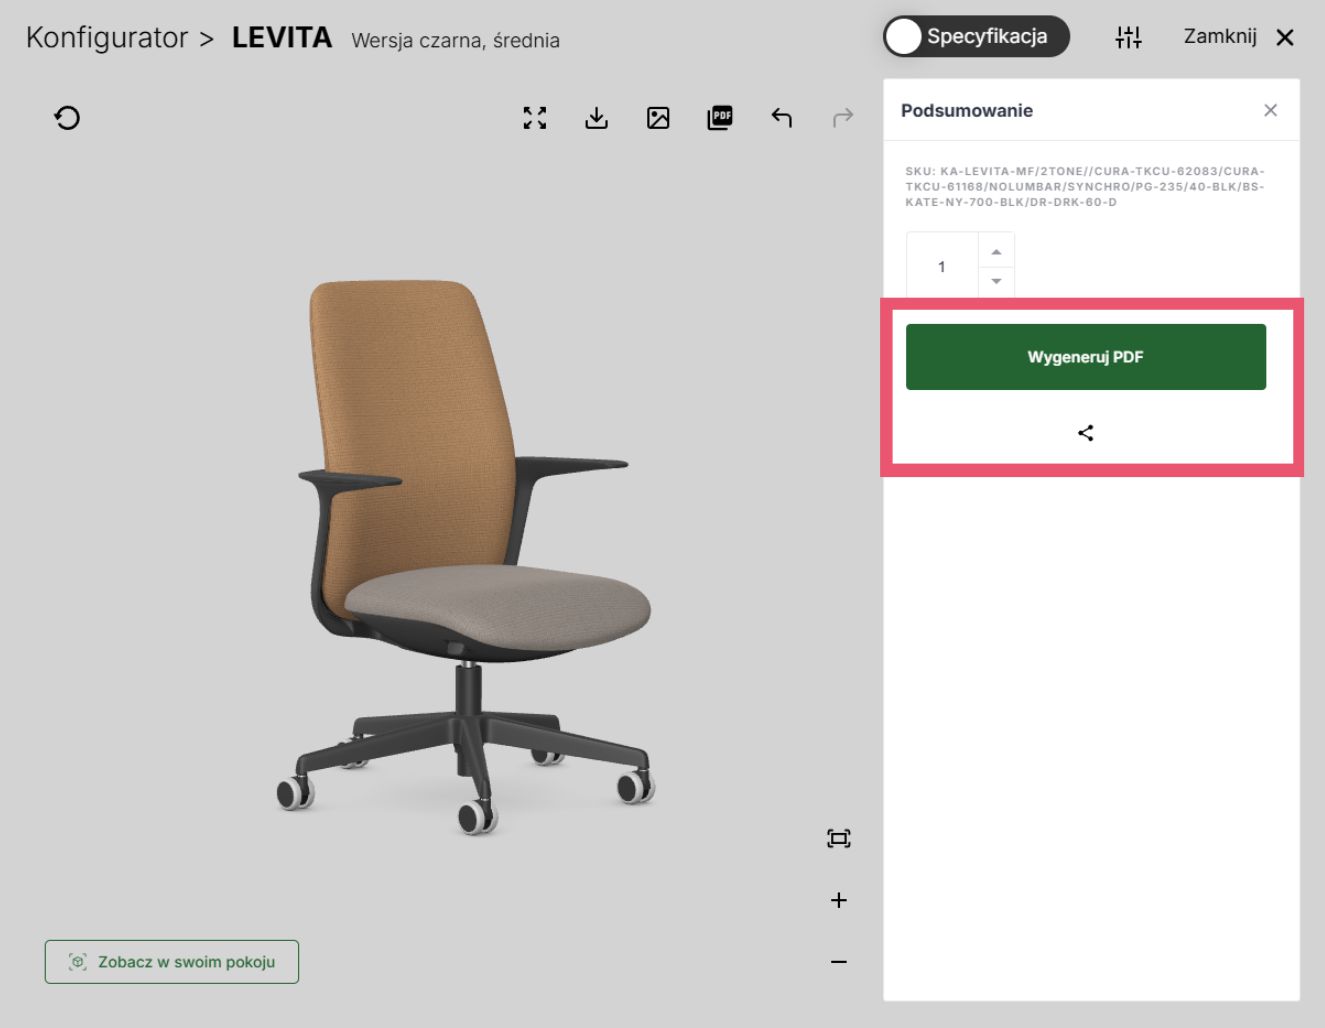Close the Podsumowanie panel
1325x1028 pixels.
pos(1270,110)
